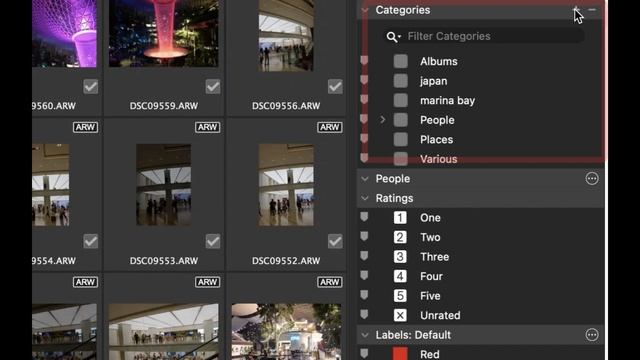The height and width of the screenshot is (360, 640).
Task: Click the 'Red' label name text
Action: pyautogui.click(x=430, y=354)
